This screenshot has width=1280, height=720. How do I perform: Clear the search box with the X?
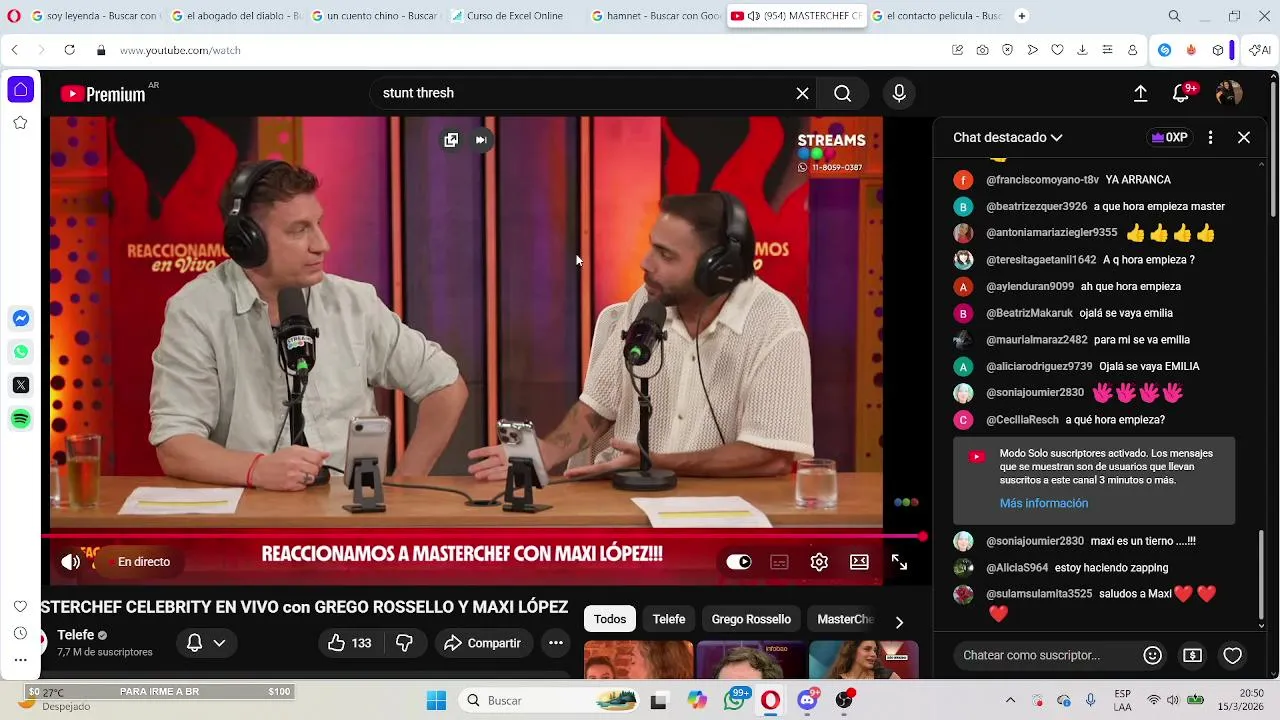[x=802, y=93]
